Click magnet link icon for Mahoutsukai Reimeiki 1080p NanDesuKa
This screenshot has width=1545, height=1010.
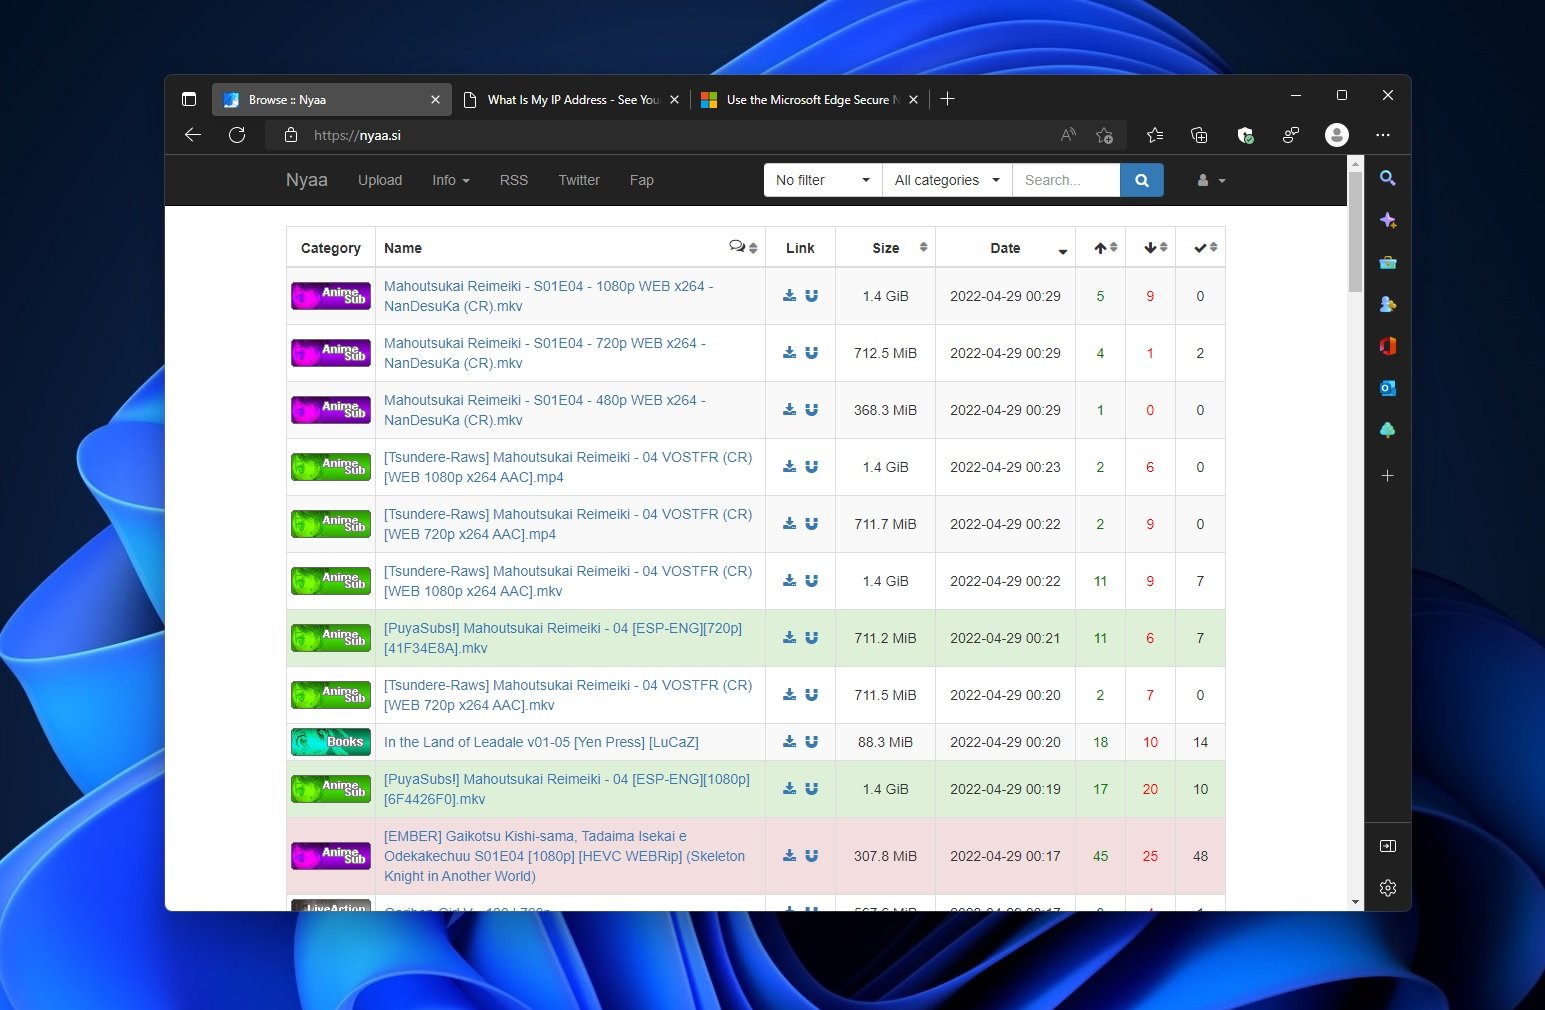pyautogui.click(x=811, y=296)
